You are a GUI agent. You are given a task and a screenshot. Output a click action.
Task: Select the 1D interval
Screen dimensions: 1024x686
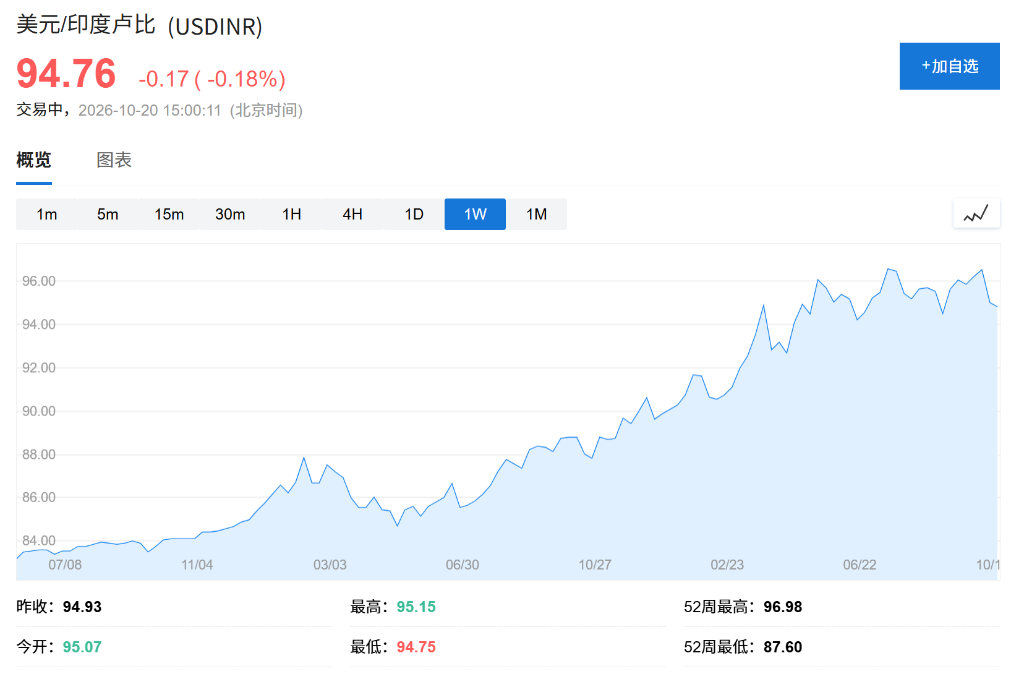(x=414, y=214)
